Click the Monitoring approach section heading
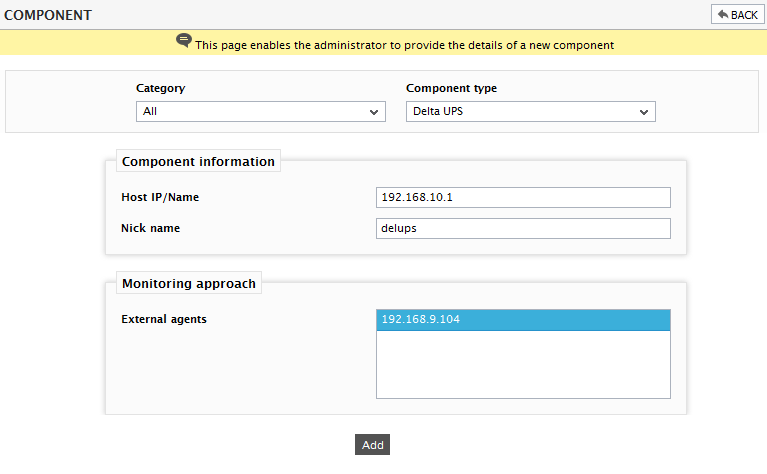Screen dimensions: 767x474 pyautogui.click(x=189, y=283)
